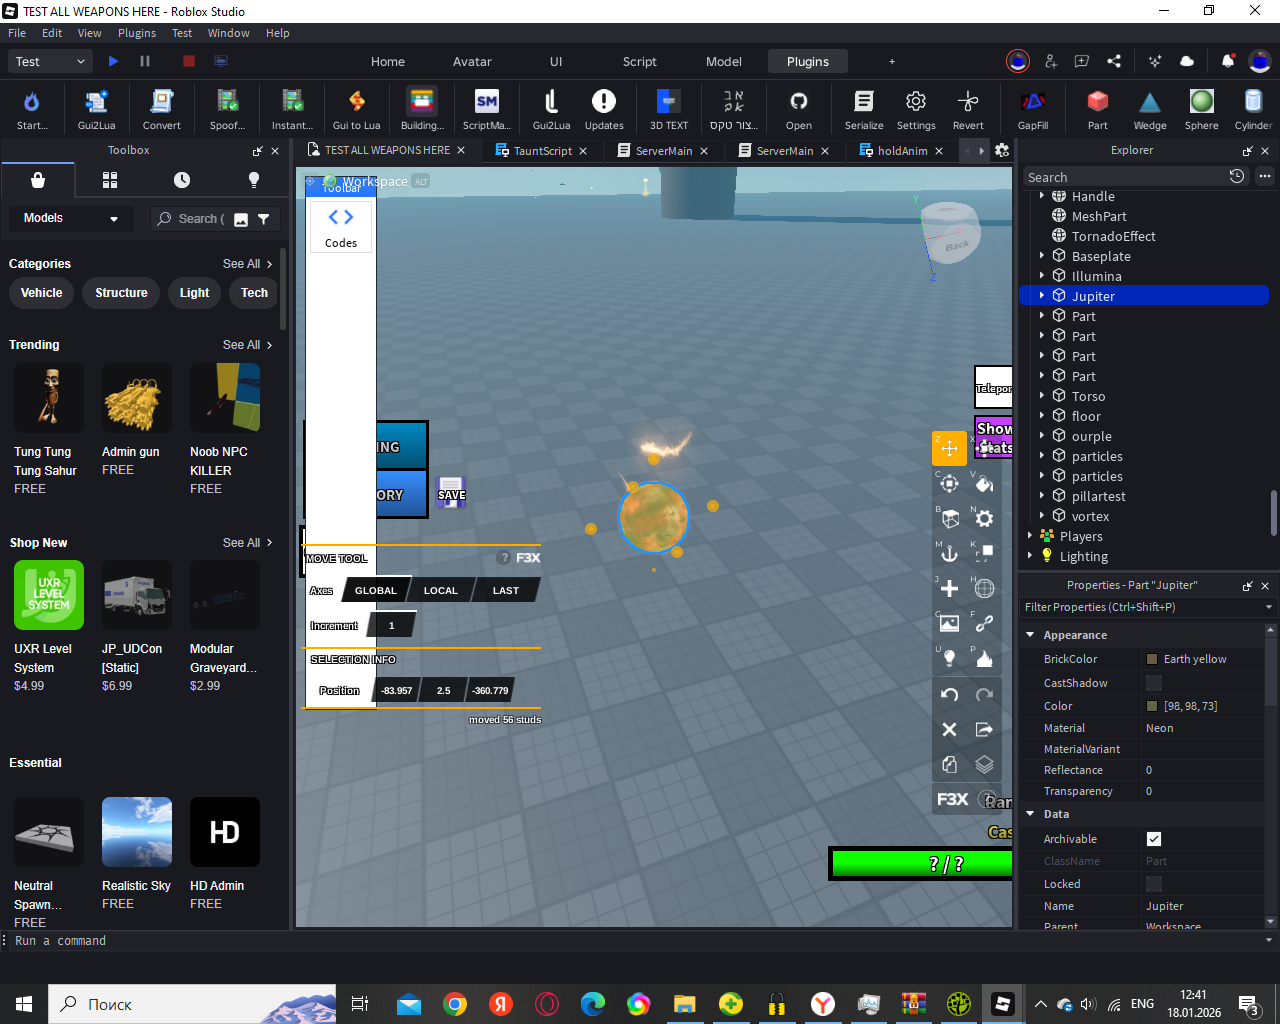Open the Gui to Lua plugin

[356, 109]
